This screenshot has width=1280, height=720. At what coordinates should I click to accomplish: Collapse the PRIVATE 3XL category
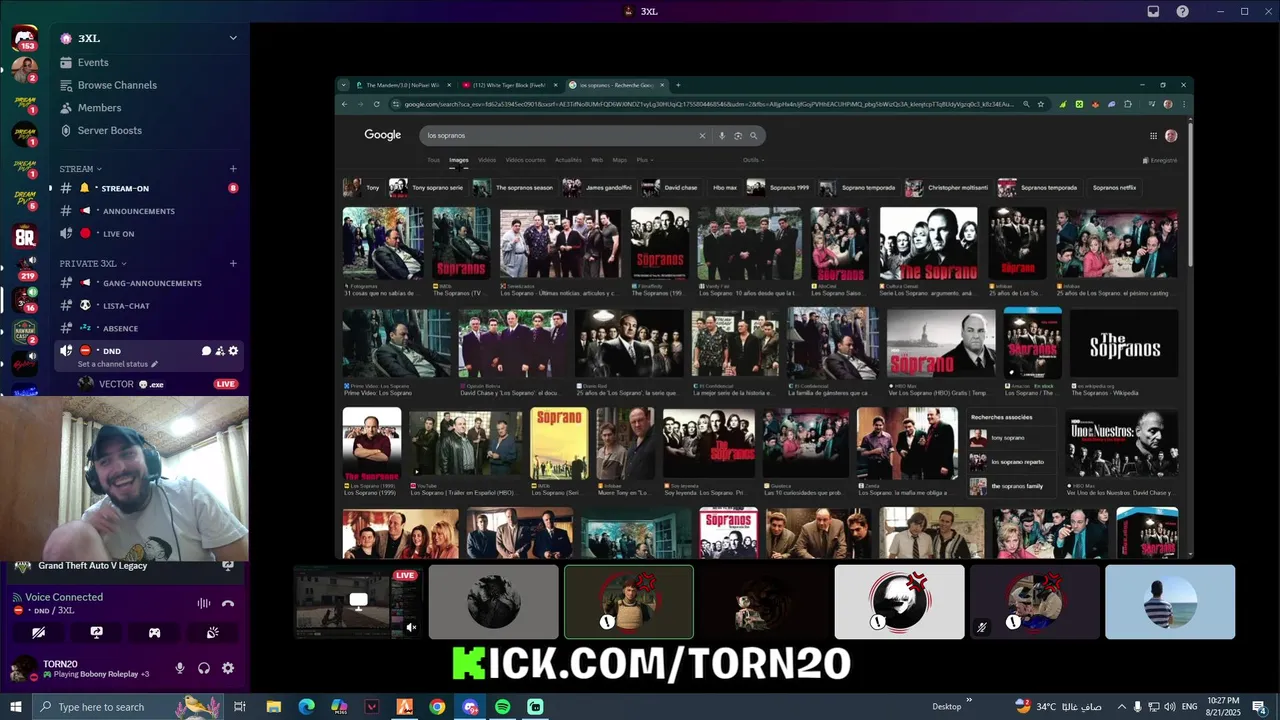coord(92,264)
